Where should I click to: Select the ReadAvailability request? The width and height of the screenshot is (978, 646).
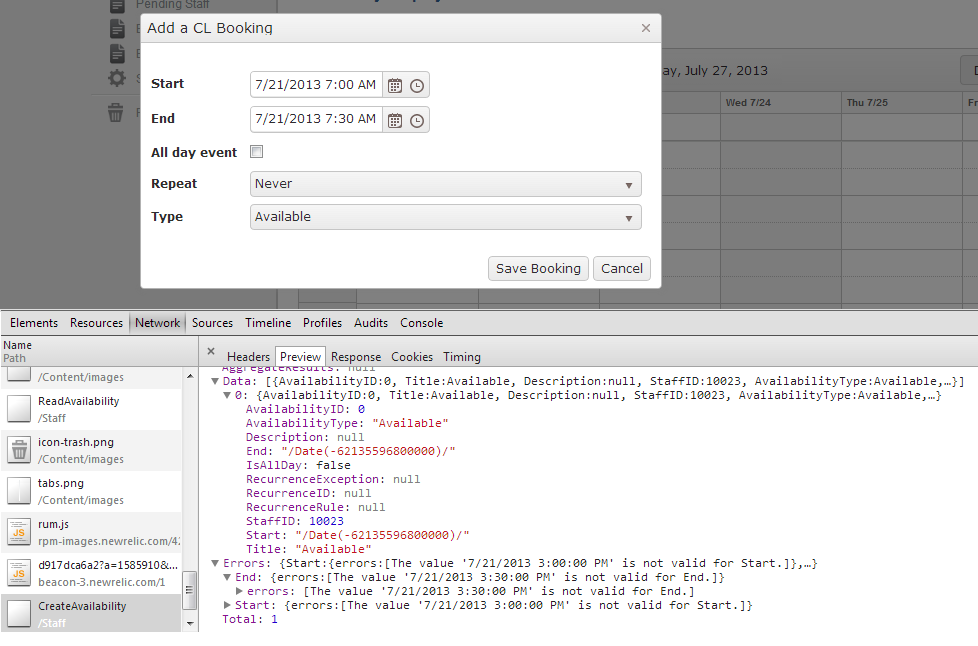(x=92, y=409)
